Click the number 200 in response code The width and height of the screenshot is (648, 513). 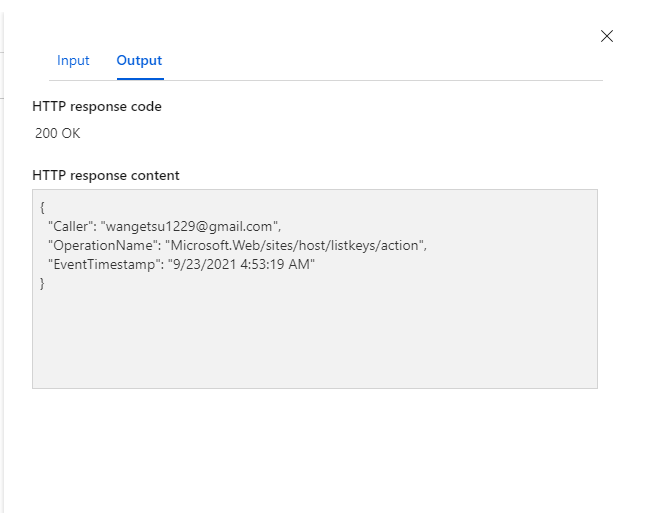[x=46, y=133]
